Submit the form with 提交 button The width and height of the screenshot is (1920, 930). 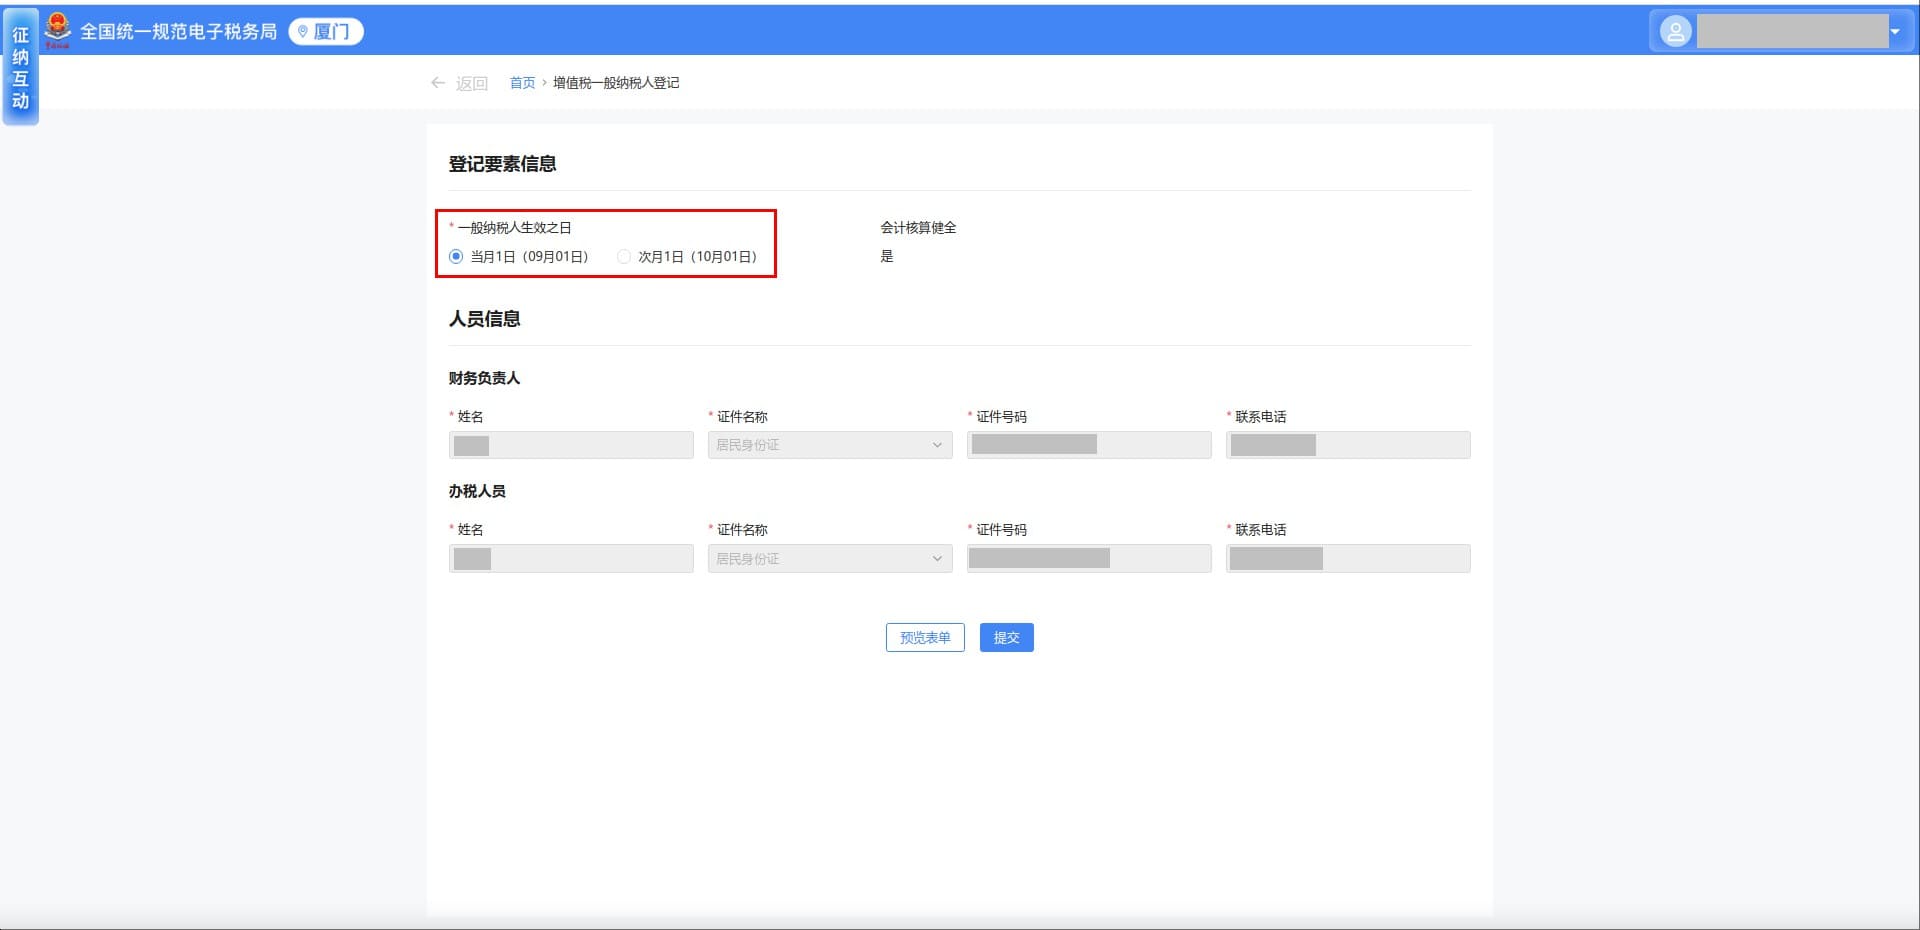(x=1006, y=638)
